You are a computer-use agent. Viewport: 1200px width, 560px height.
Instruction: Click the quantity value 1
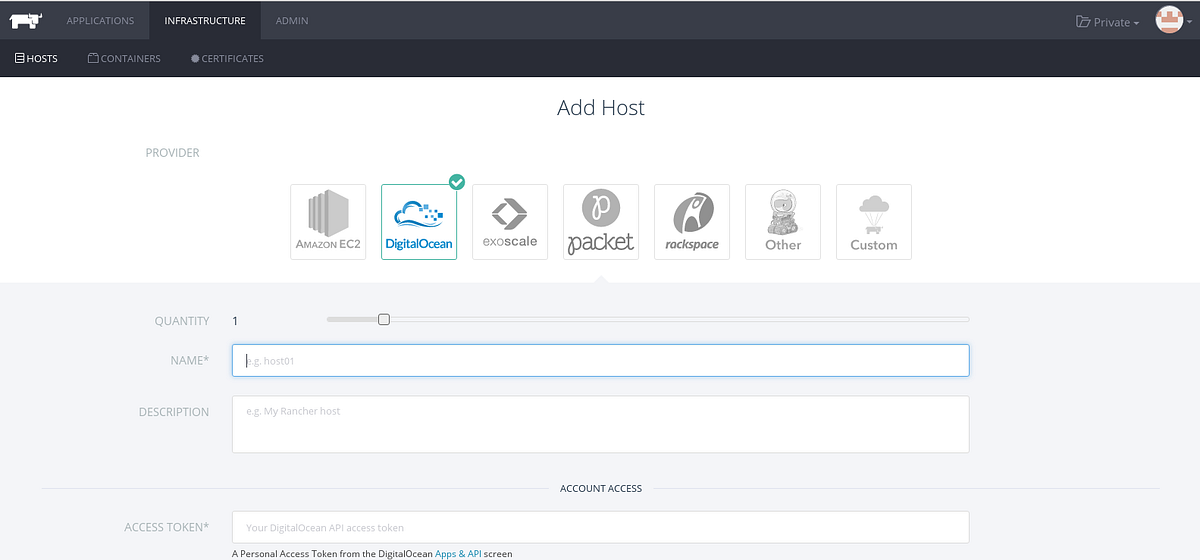[235, 321]
